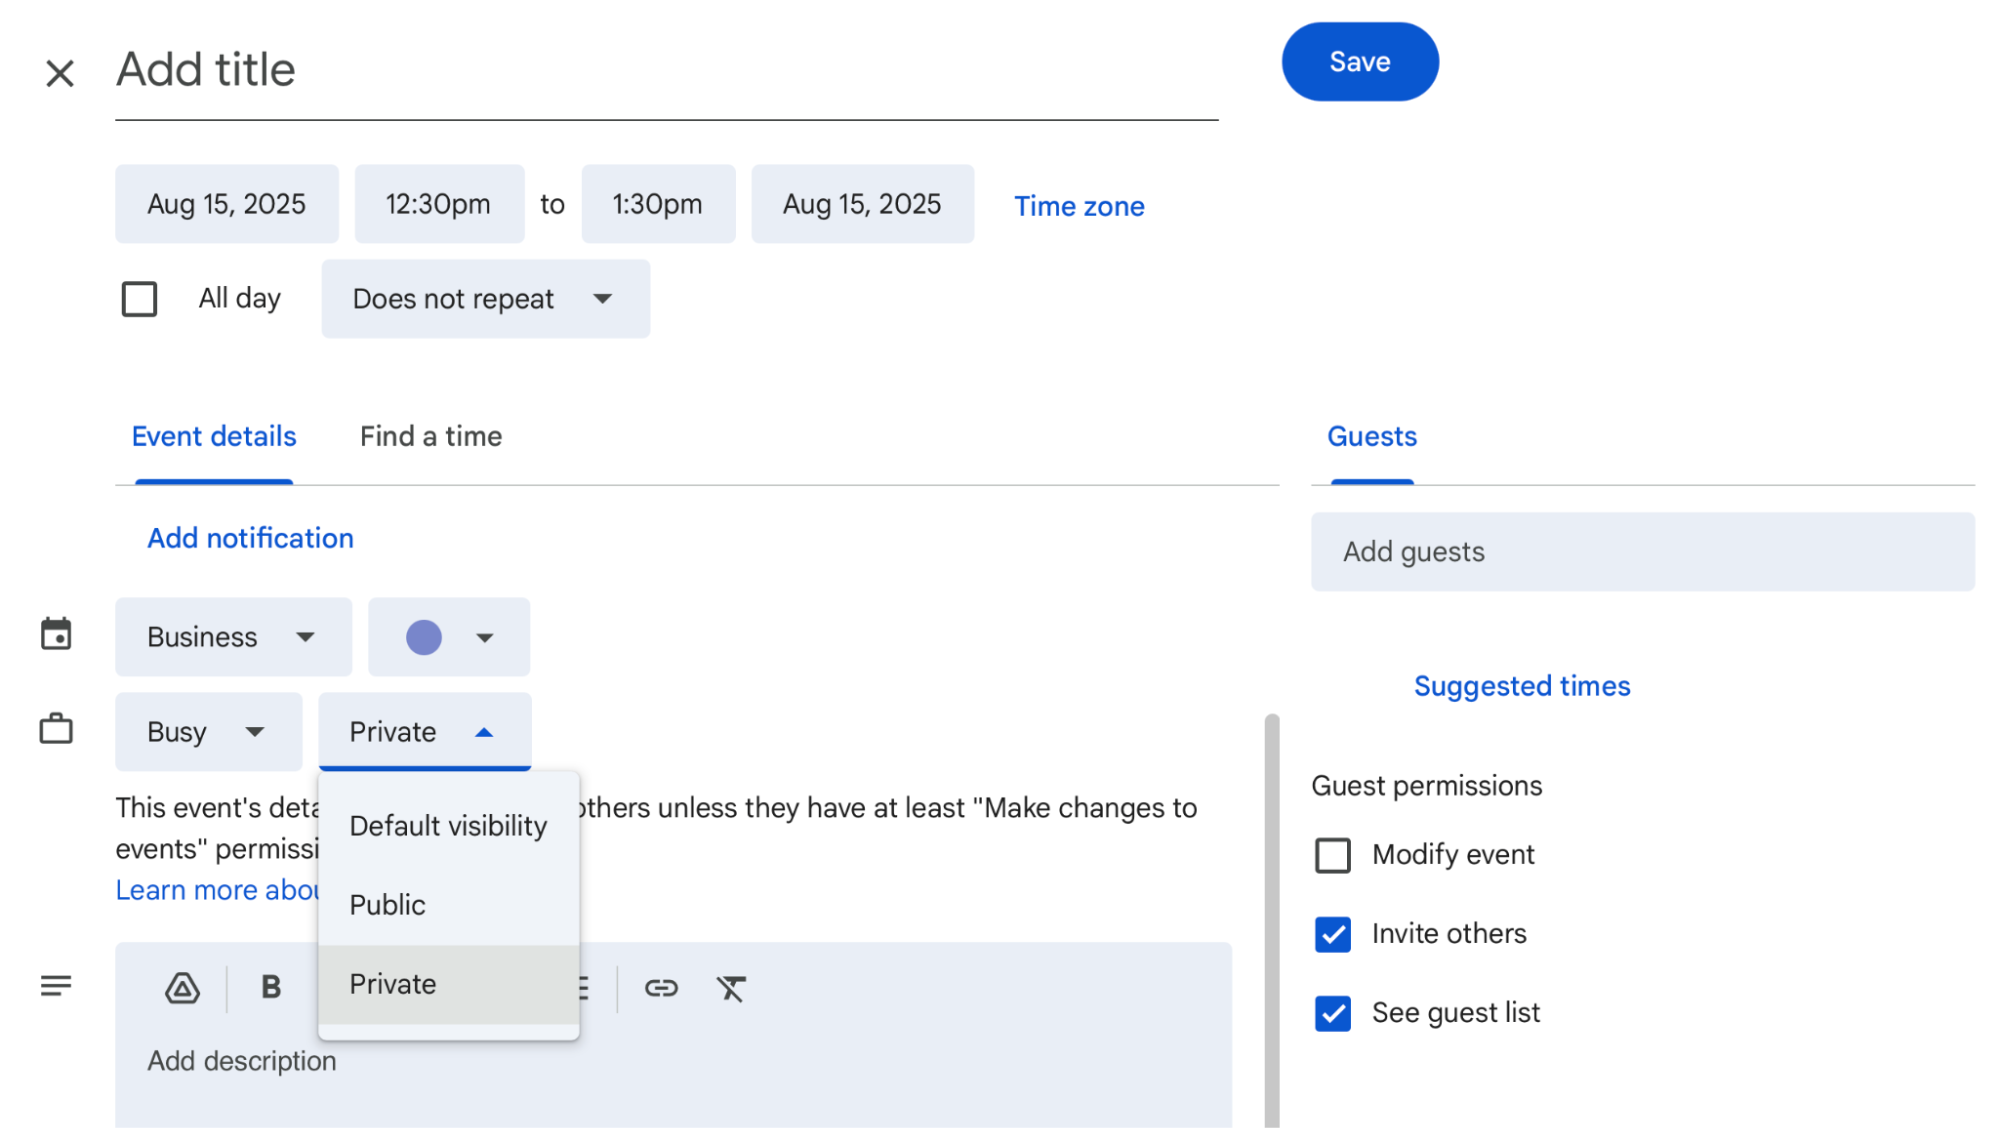The image size is (1999, 1129).
Task: Uncheck See guest list permission
Action: pos(1333,1013)
